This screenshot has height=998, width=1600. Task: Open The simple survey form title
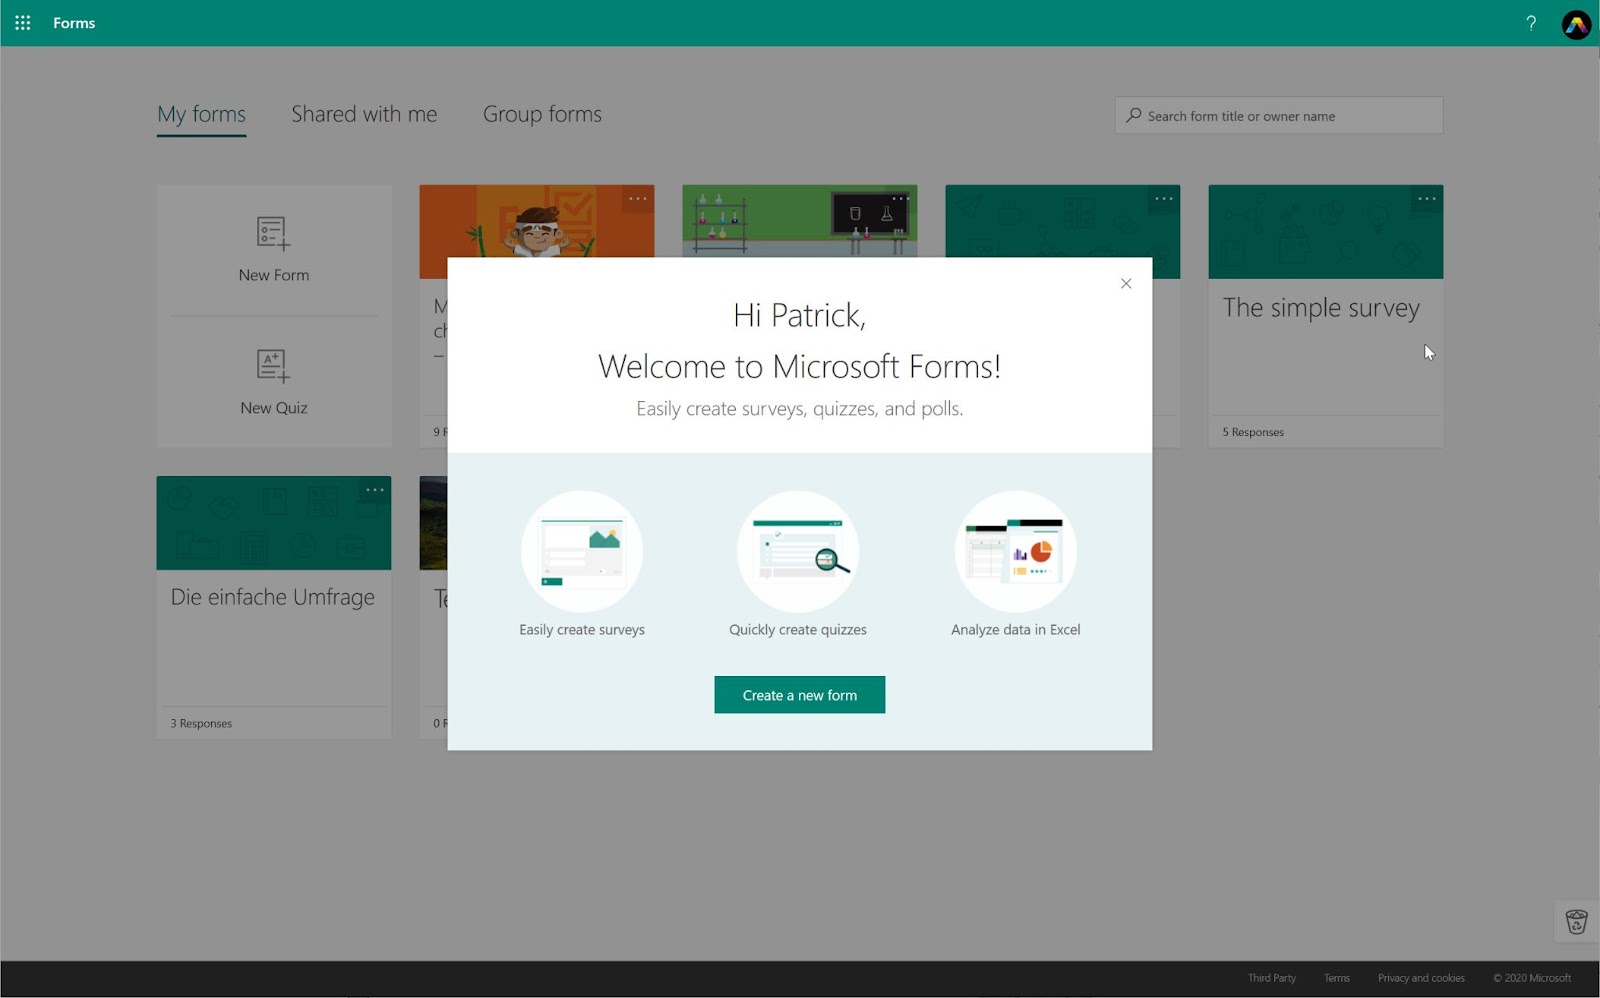pyautogui.click(x=1321, y=308)
